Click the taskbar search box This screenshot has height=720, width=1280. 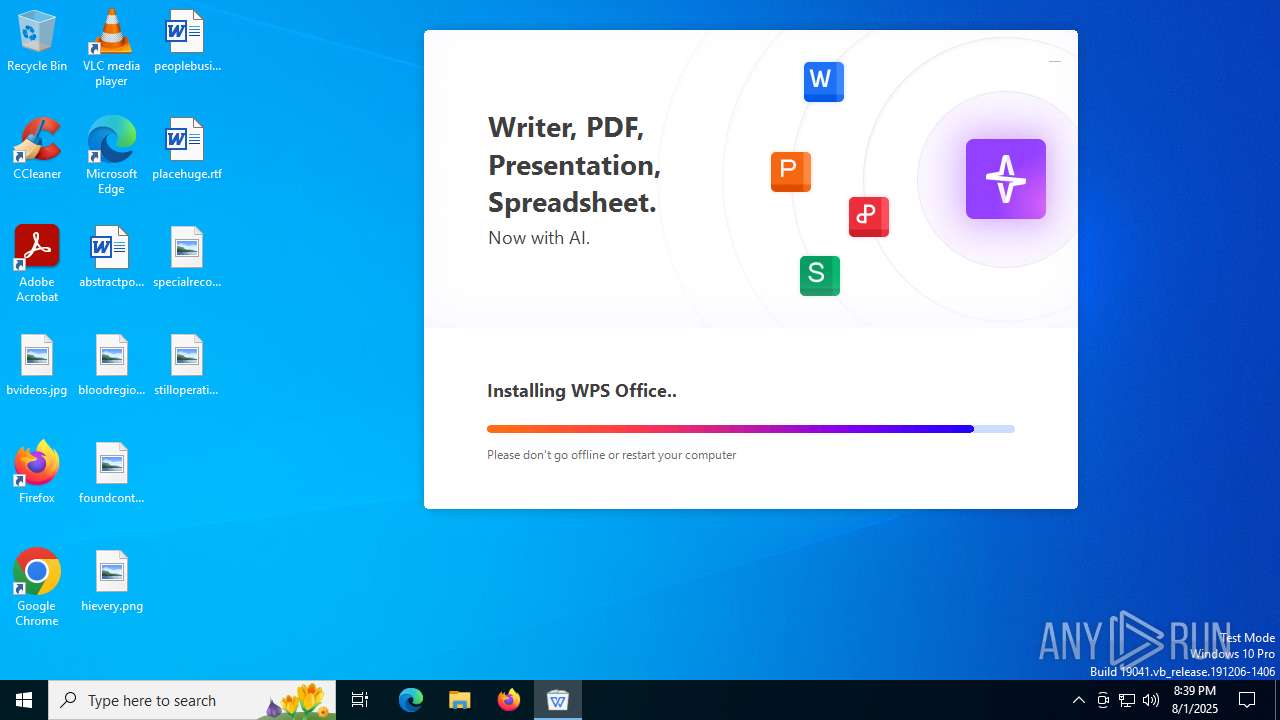[192, 700]
